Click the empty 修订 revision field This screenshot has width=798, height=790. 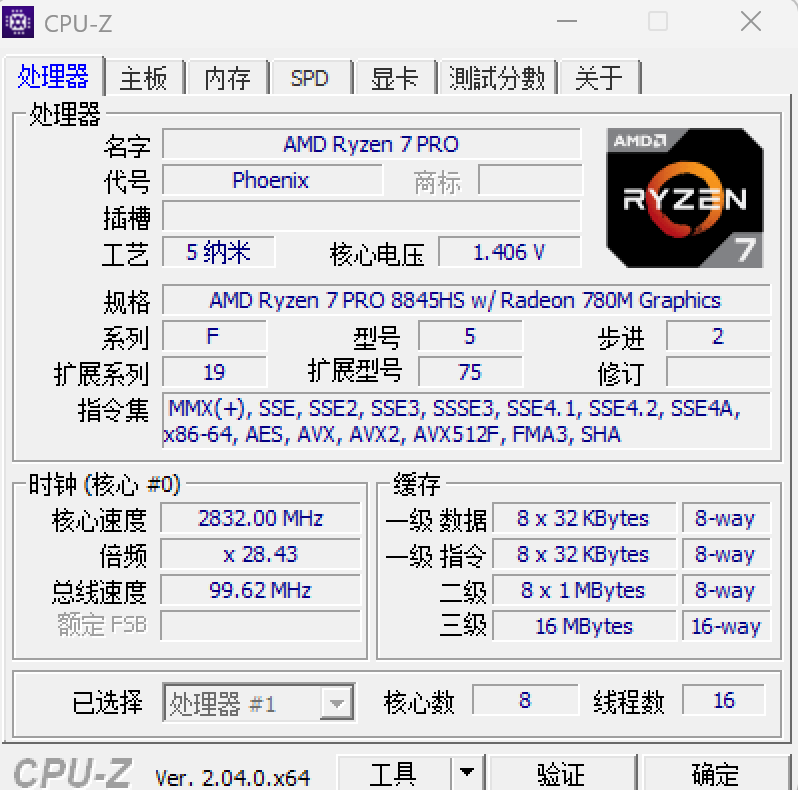click(718, 372)
